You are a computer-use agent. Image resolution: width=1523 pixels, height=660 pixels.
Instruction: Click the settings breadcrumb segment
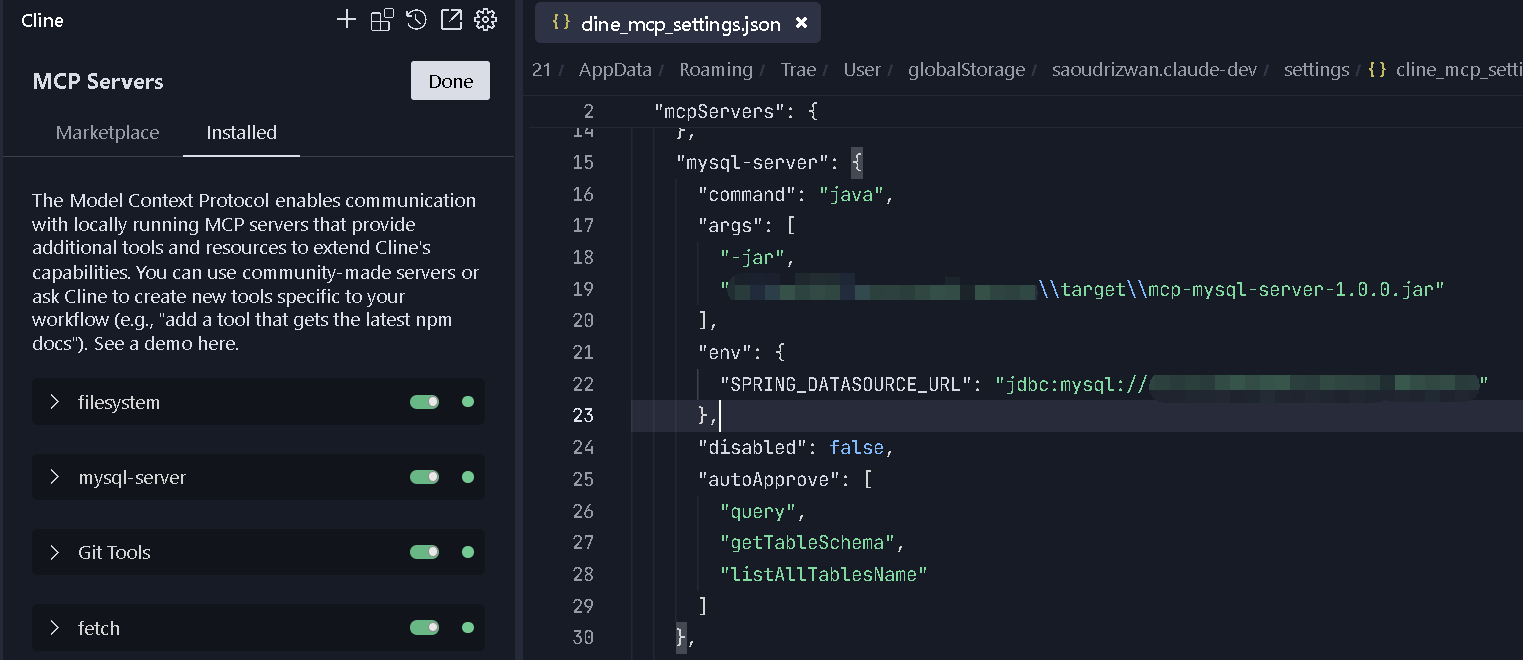click(1316, 70)
